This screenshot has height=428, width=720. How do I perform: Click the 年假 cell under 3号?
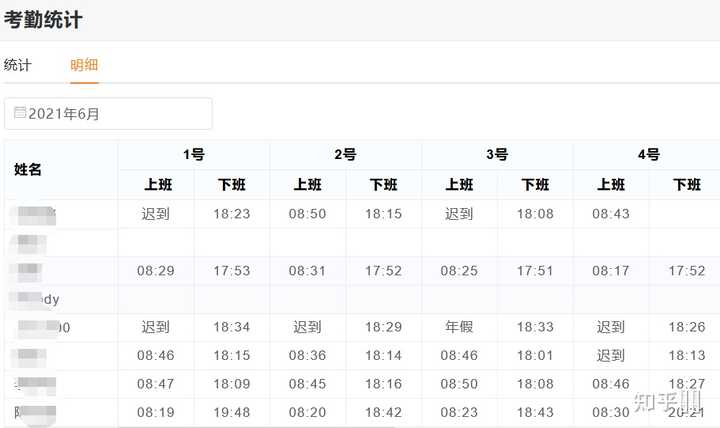[x=459, y=327]
